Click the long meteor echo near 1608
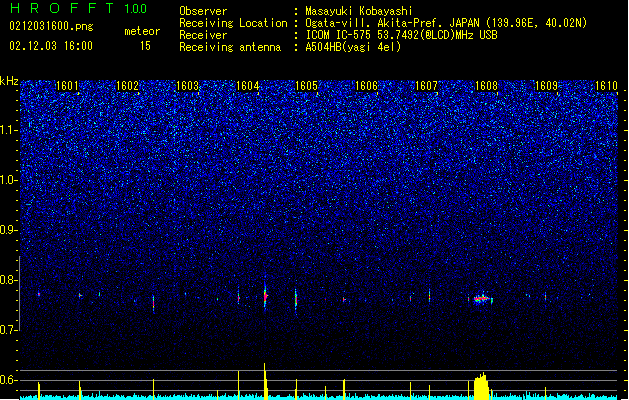This screenshot has height=400, width=629. click(x=483, y=298)
